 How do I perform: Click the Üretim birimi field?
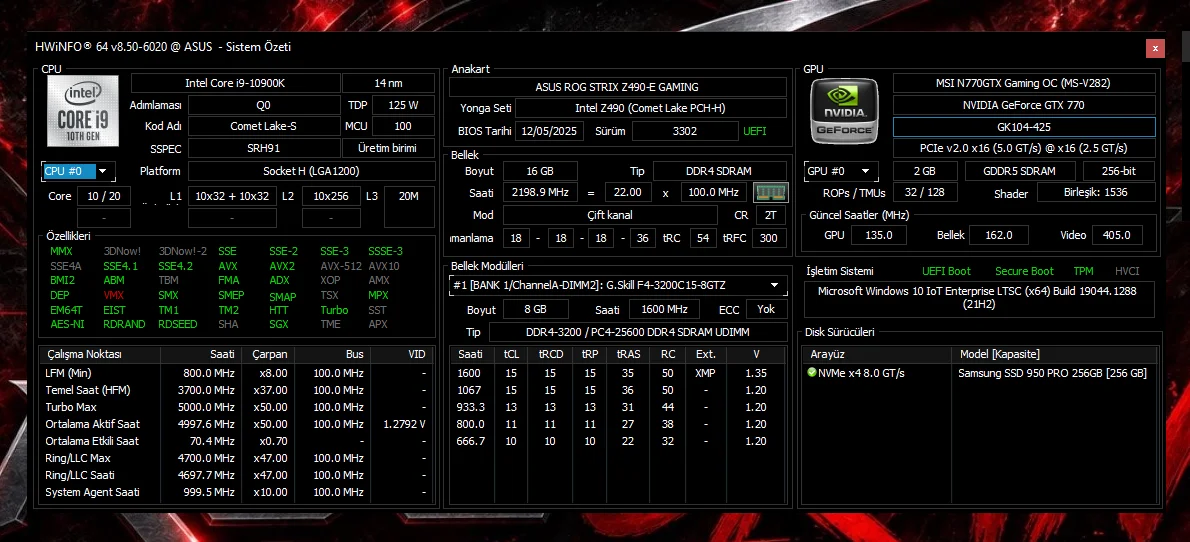tap(390, 148)
